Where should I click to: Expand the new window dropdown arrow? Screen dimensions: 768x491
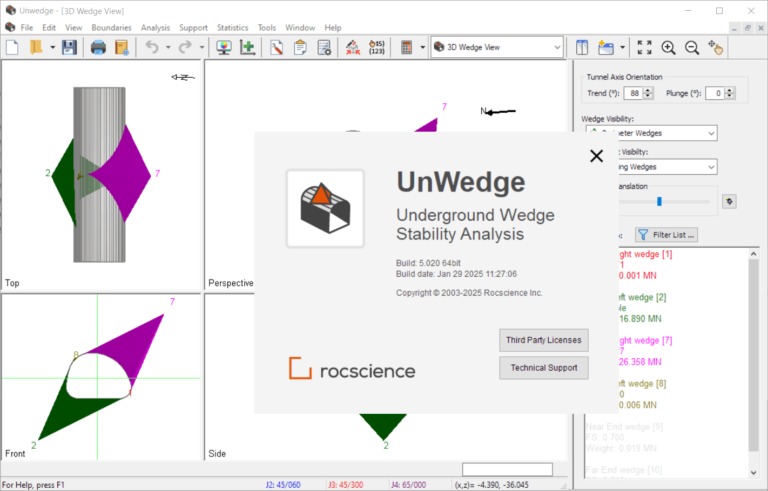(622, 48)
